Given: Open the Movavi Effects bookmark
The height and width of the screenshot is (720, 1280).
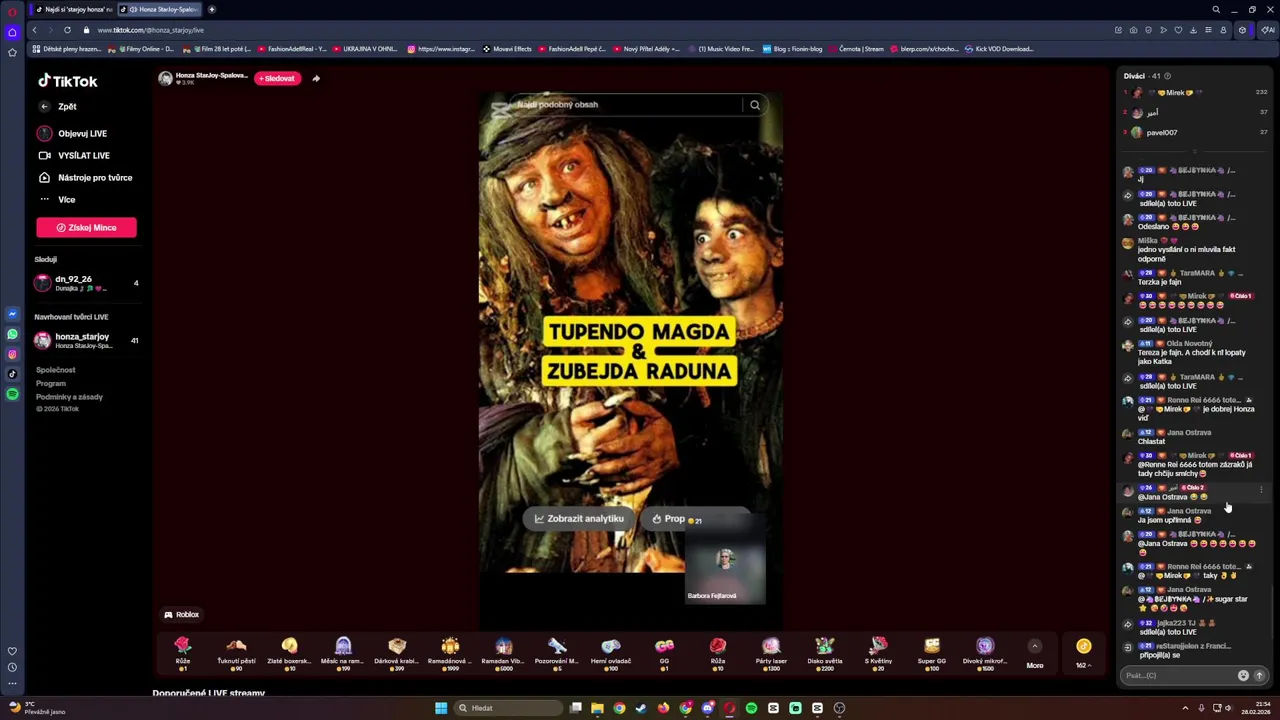Looking at the screenshot, I should pos(507,48).
